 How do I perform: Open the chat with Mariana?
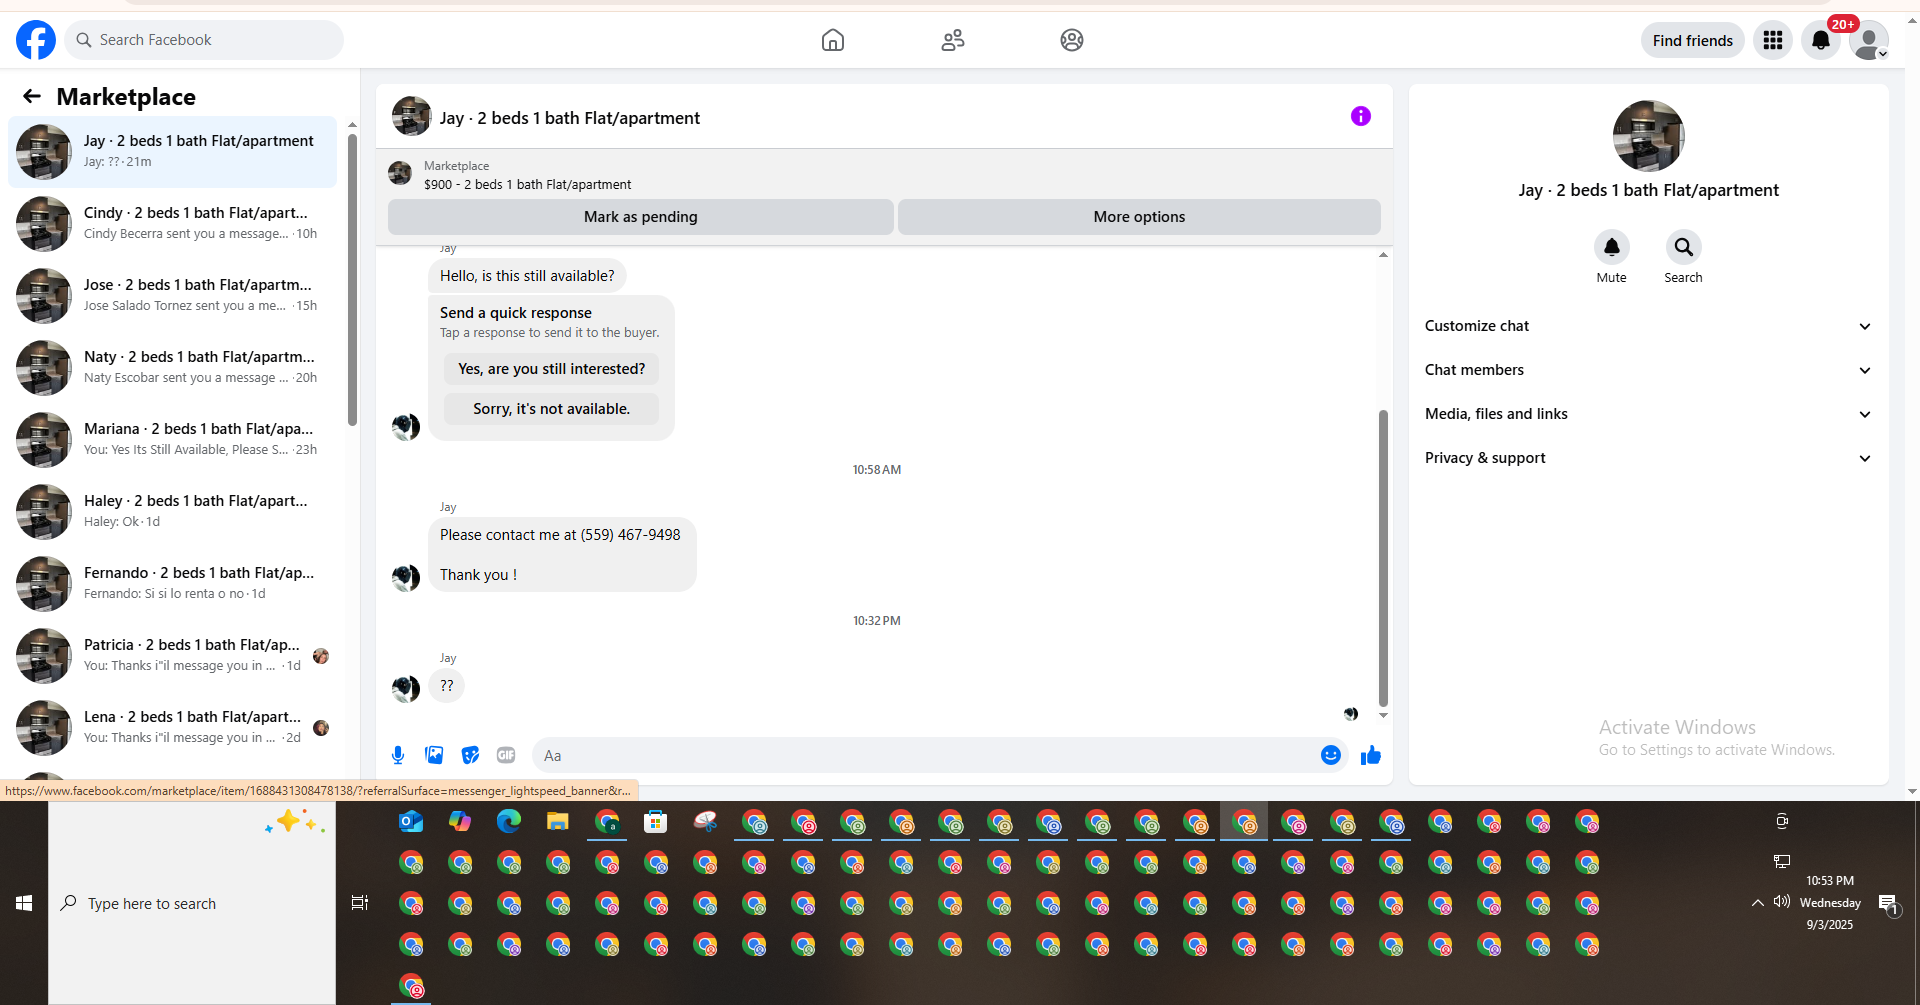172,440
